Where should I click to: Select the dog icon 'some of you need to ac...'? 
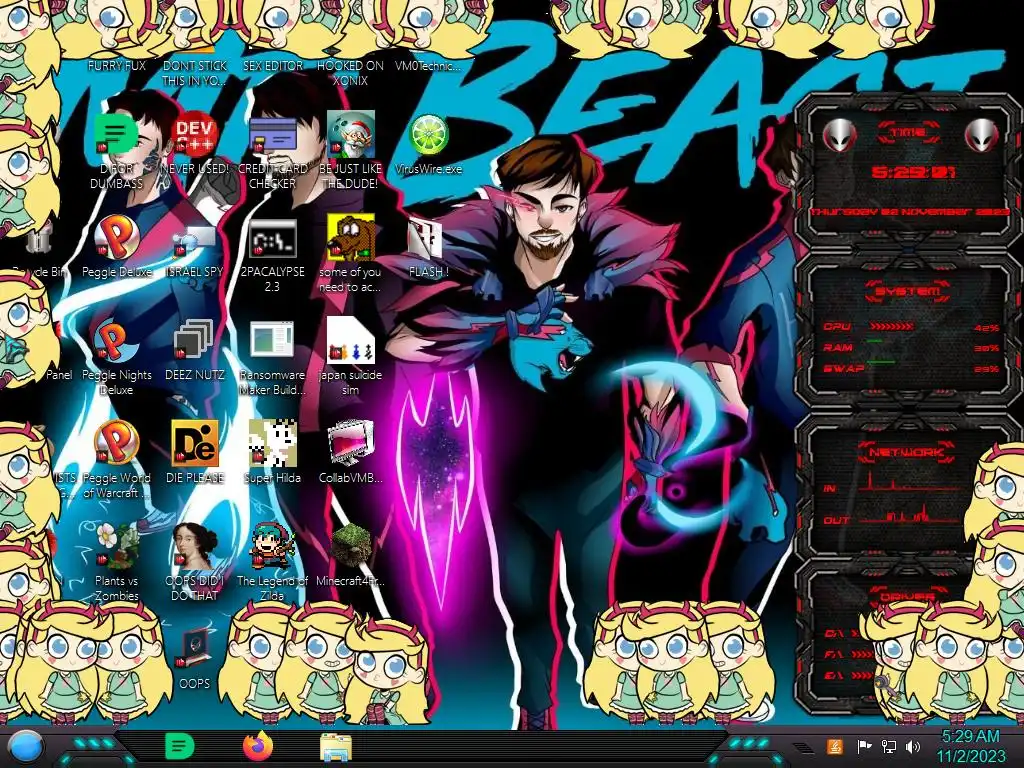[x=350, y=237]
